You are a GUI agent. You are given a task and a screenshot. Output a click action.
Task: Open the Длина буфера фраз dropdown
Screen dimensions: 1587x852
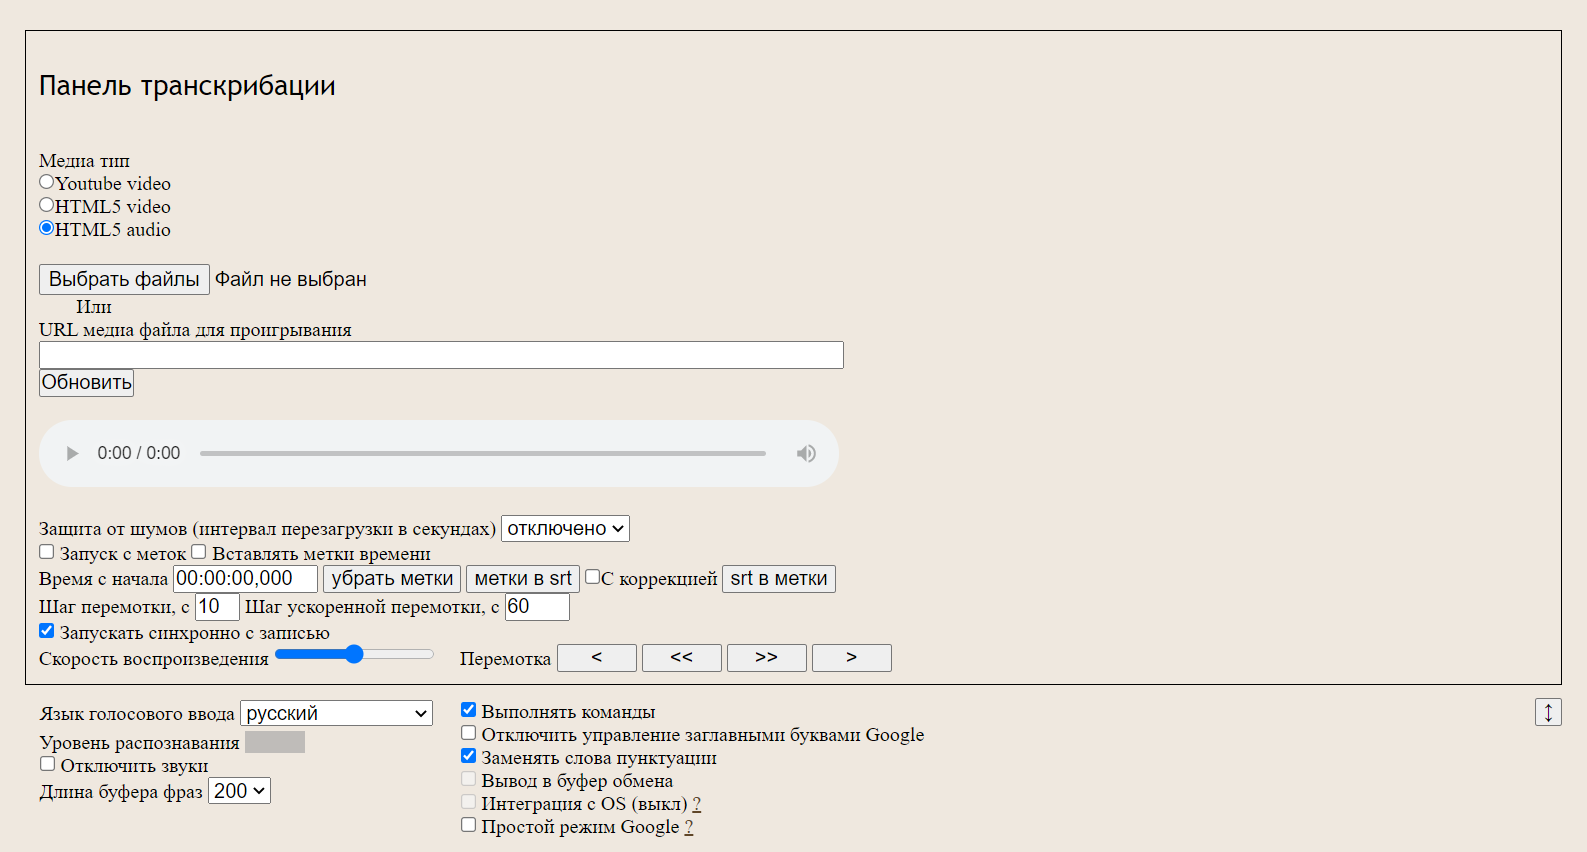coord(239,791)
